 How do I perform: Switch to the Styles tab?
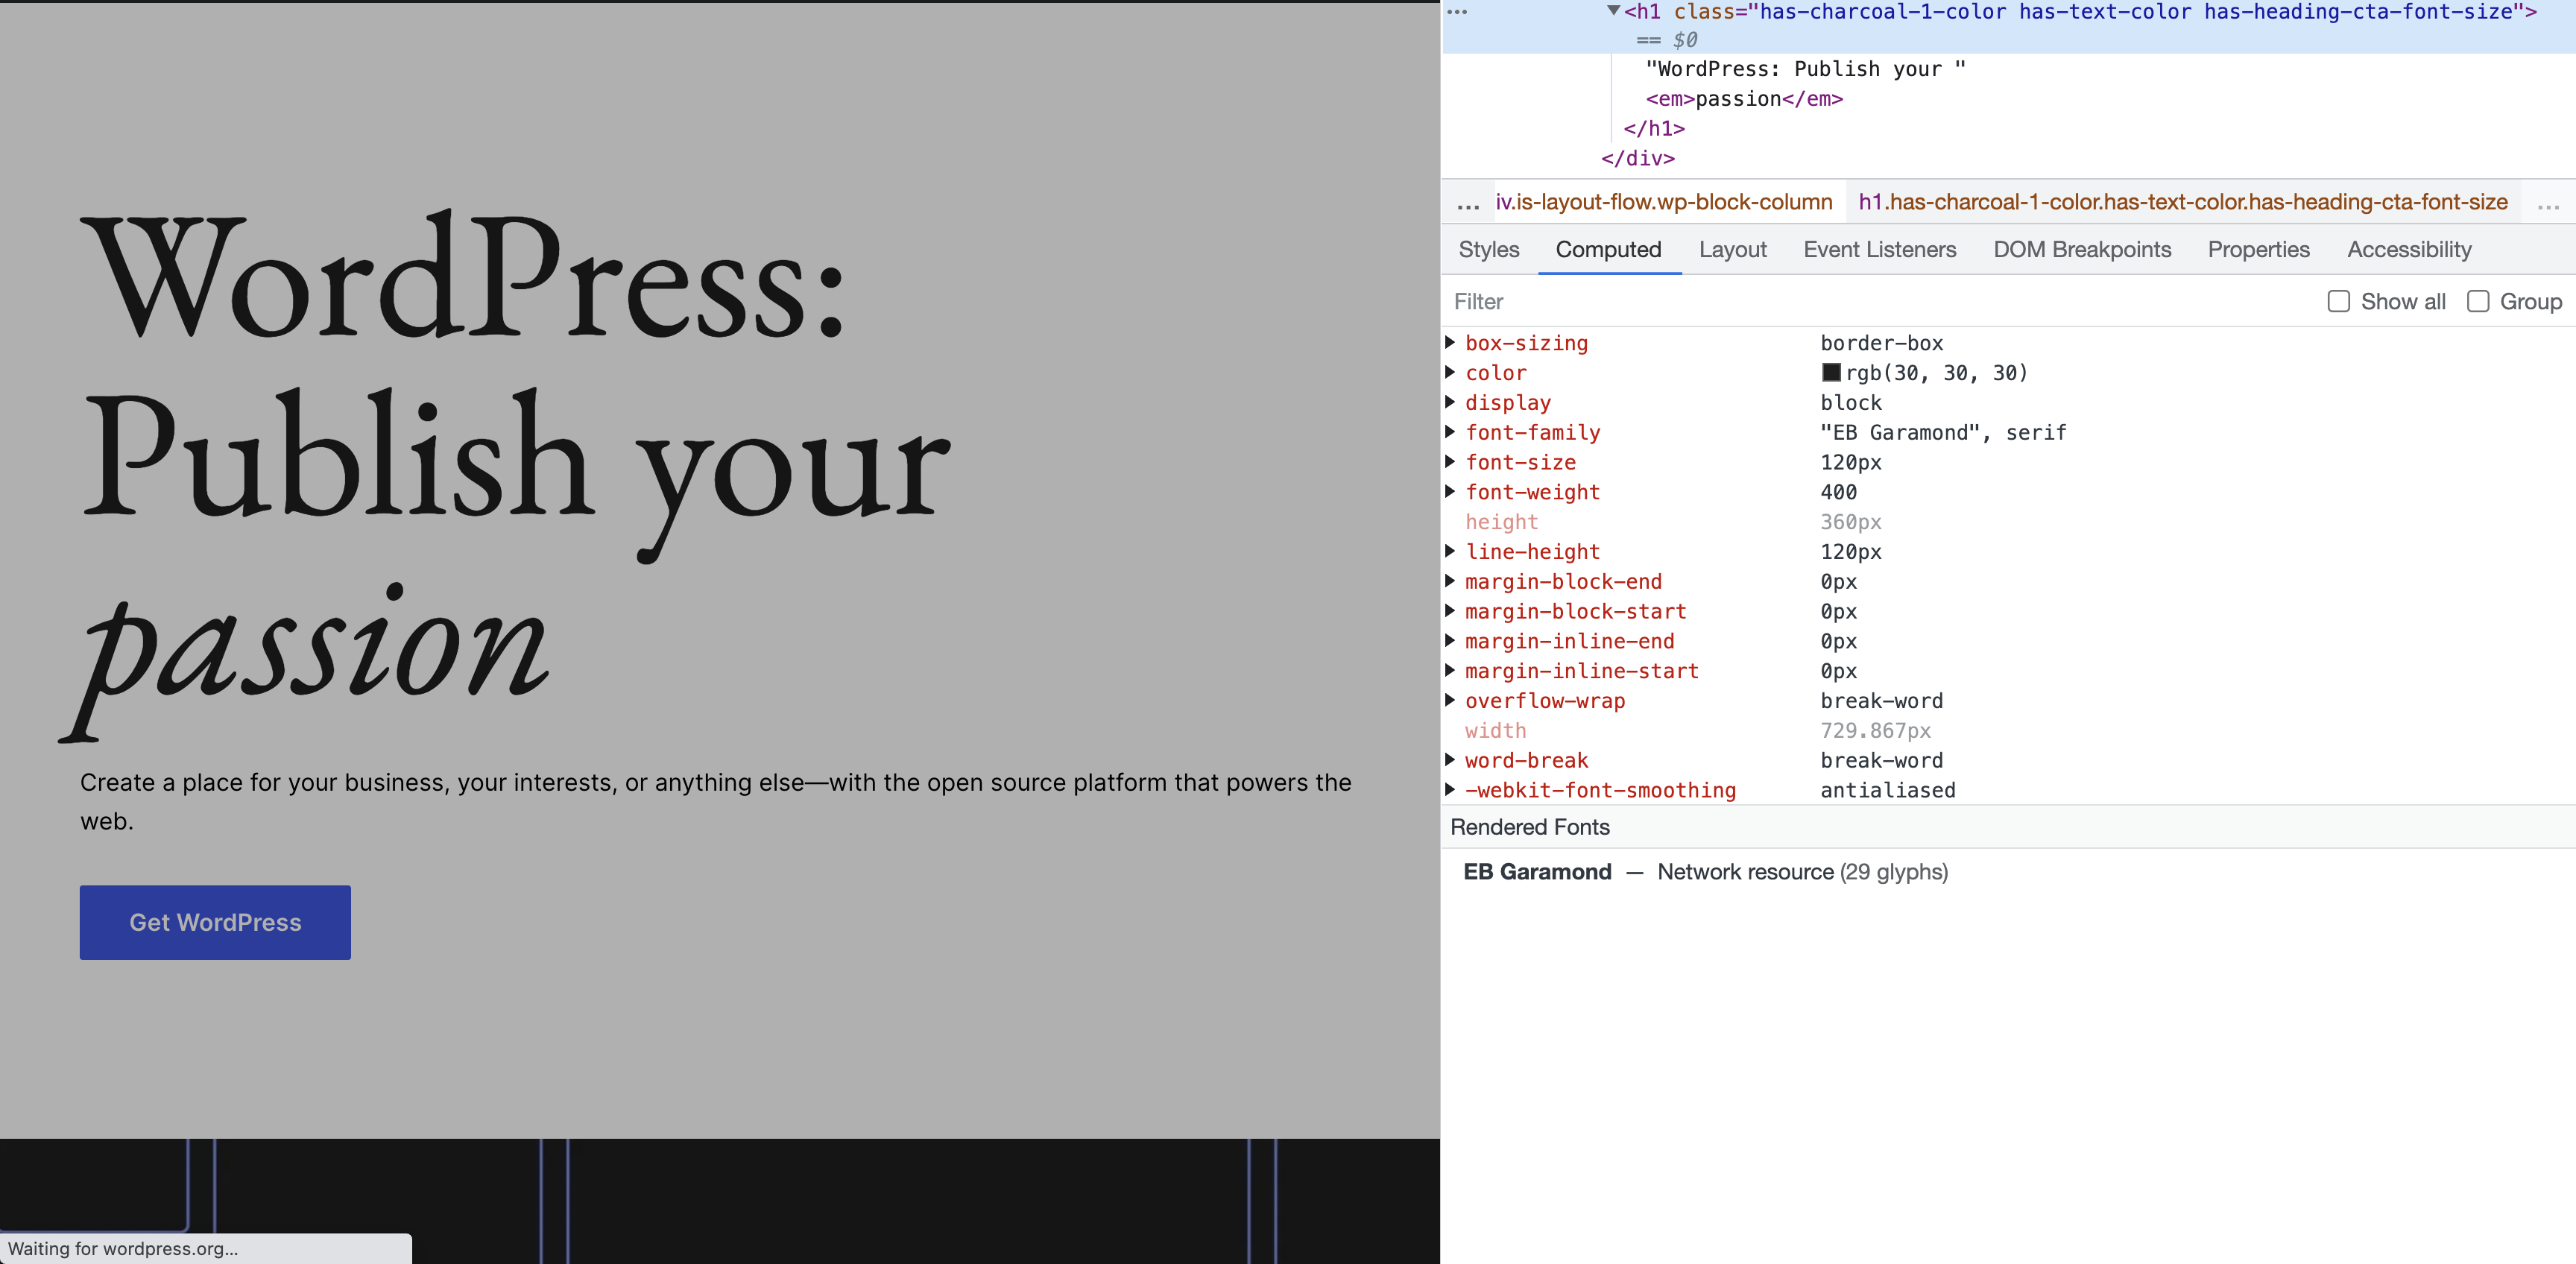tap(1488, 250)
